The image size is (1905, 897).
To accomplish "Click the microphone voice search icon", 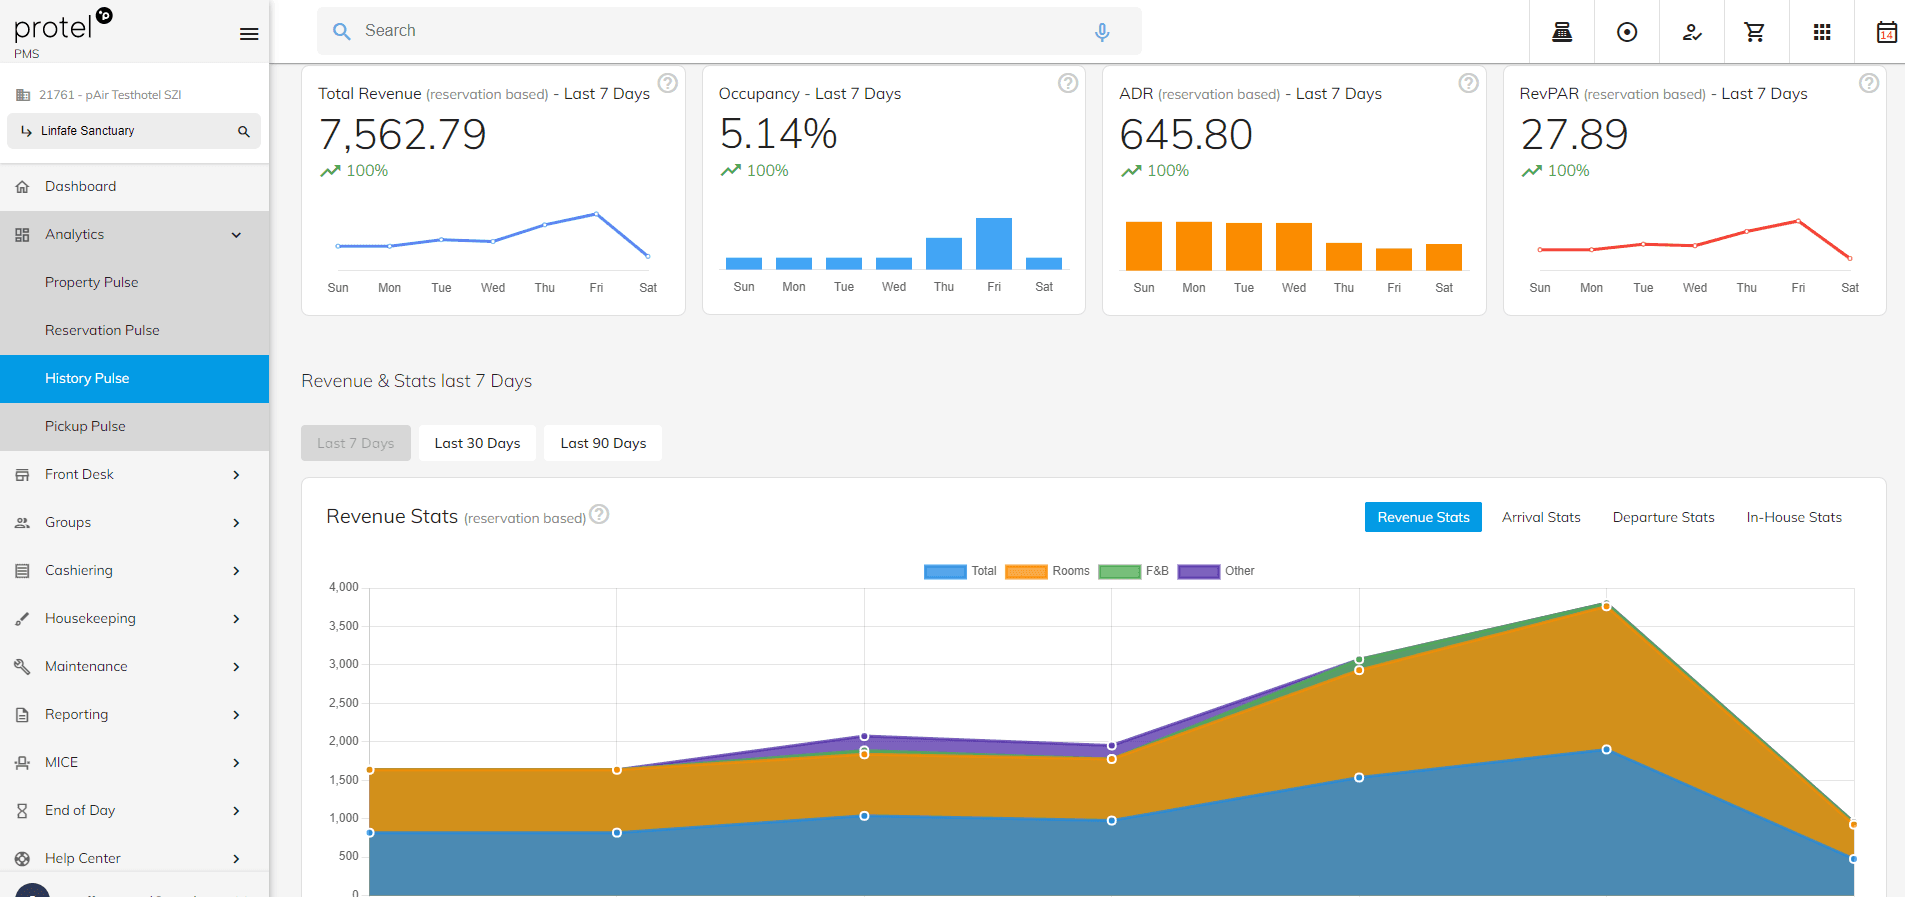I will point(1101,32).
